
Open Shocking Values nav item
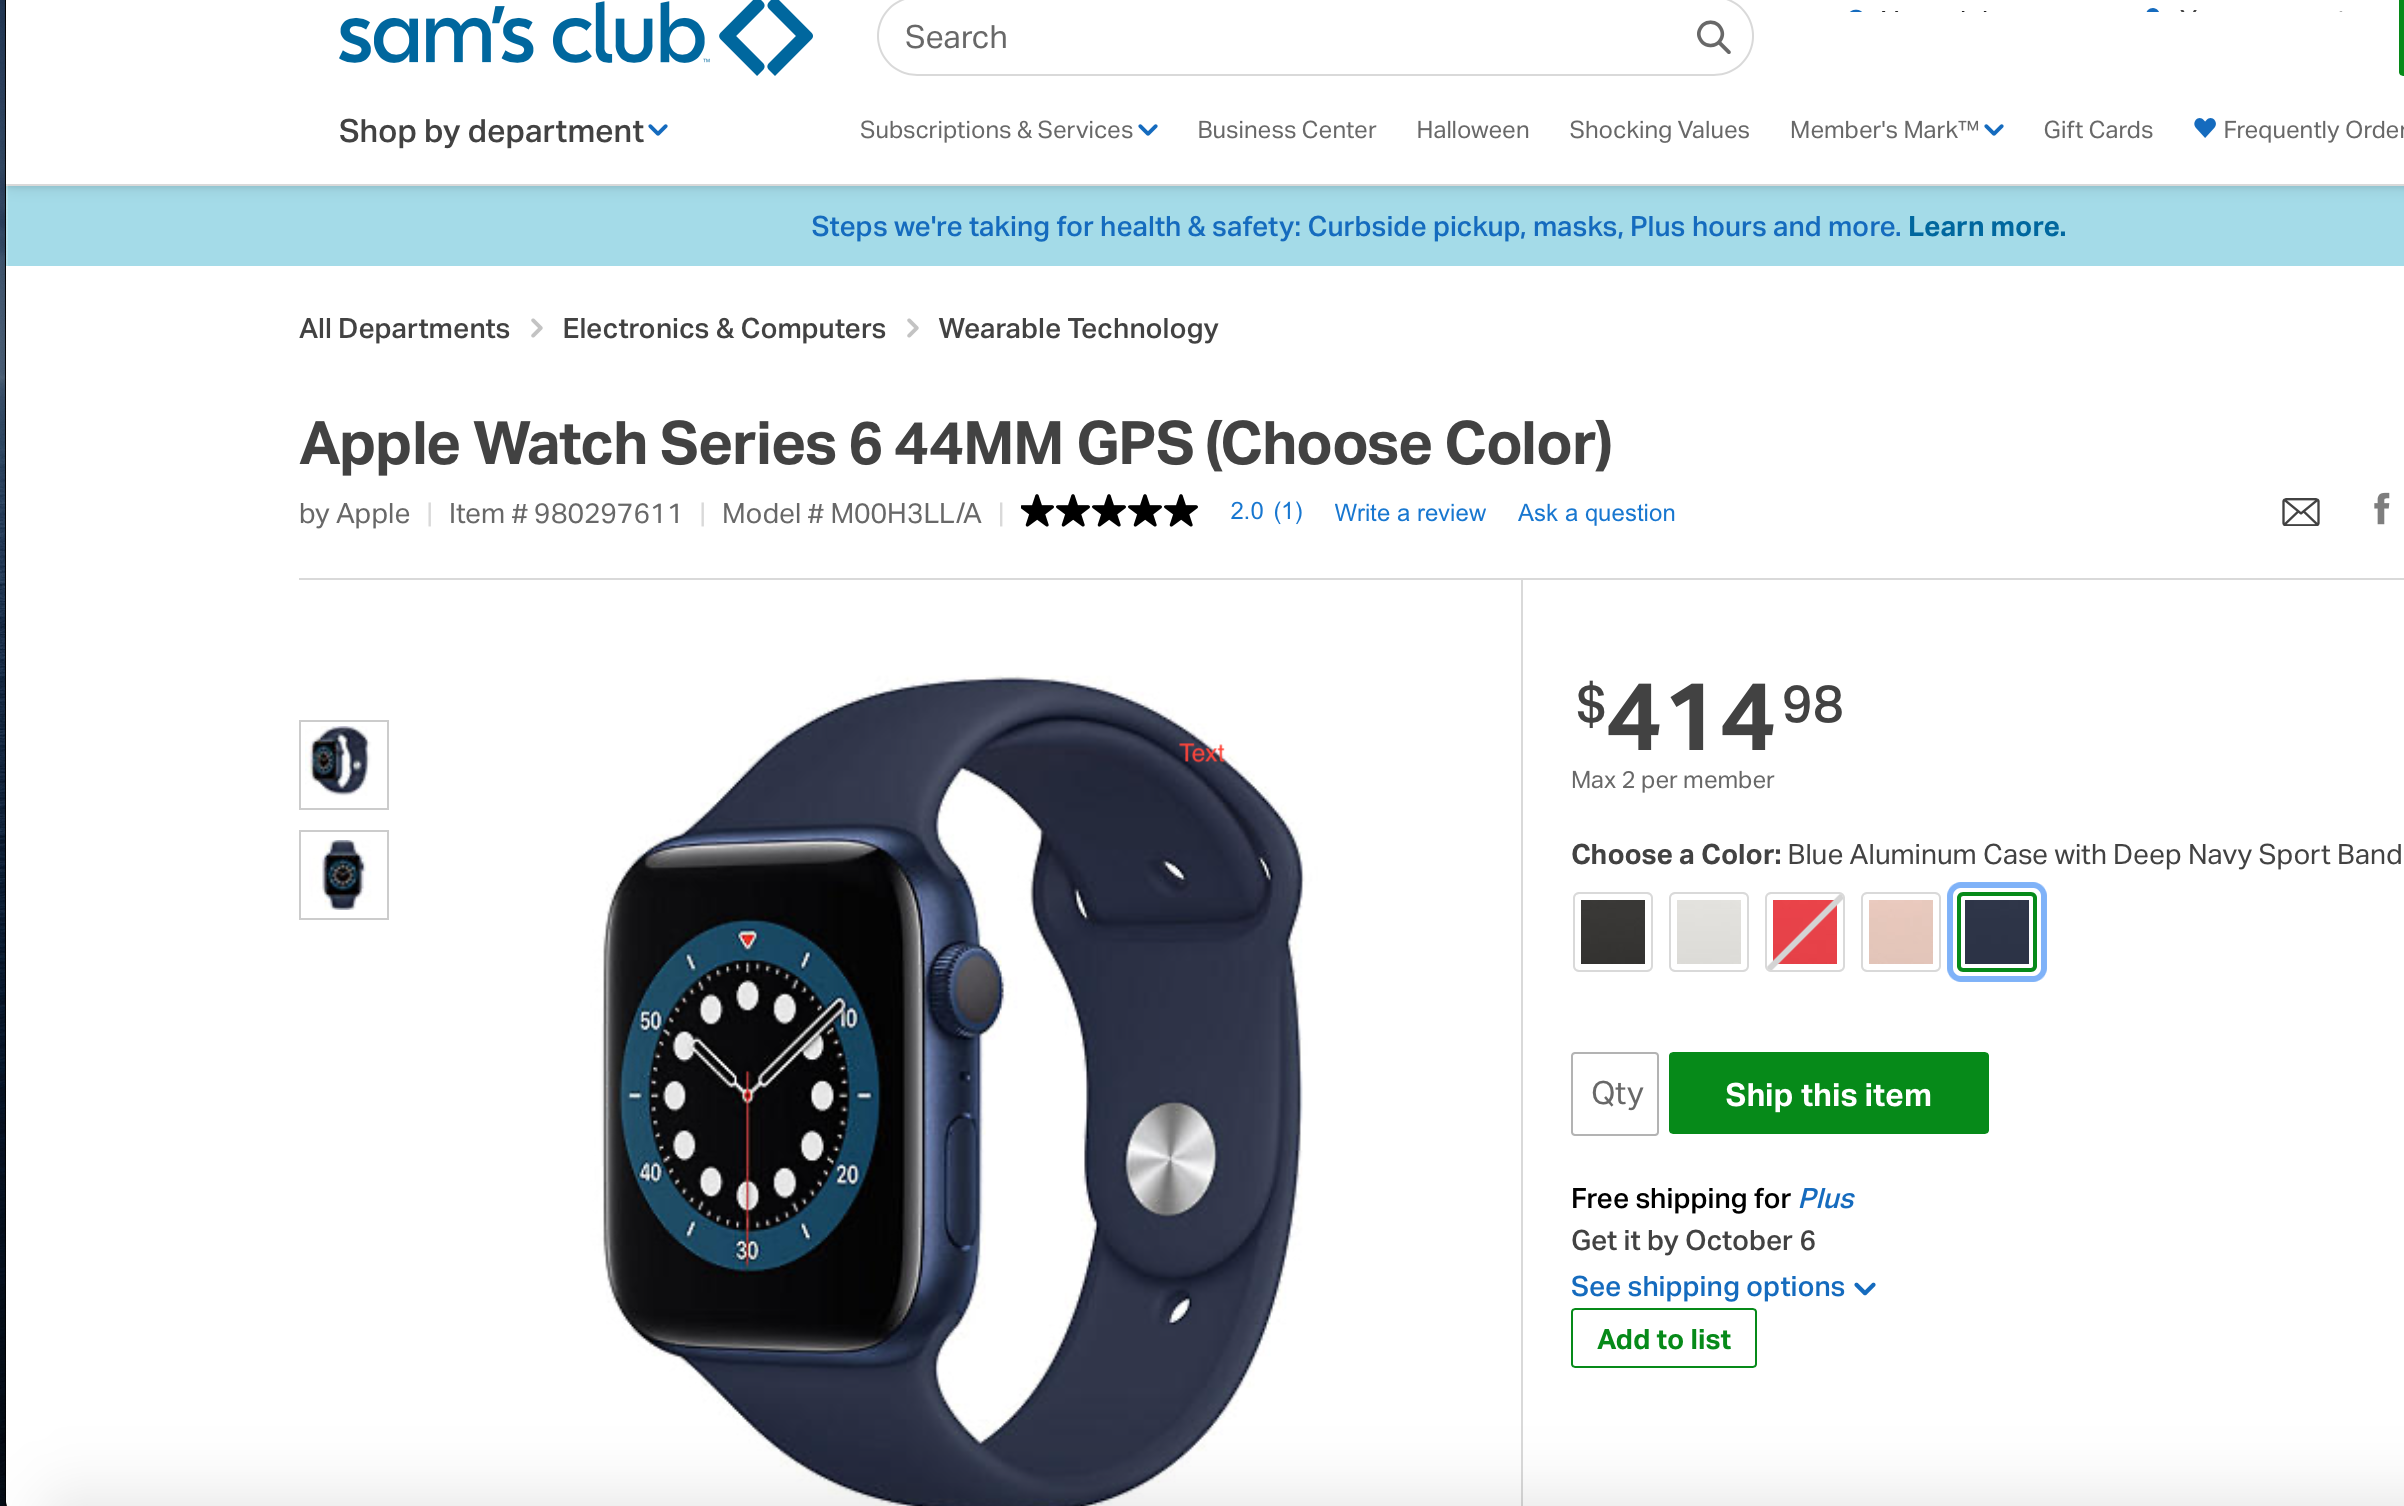[1659, 130]
